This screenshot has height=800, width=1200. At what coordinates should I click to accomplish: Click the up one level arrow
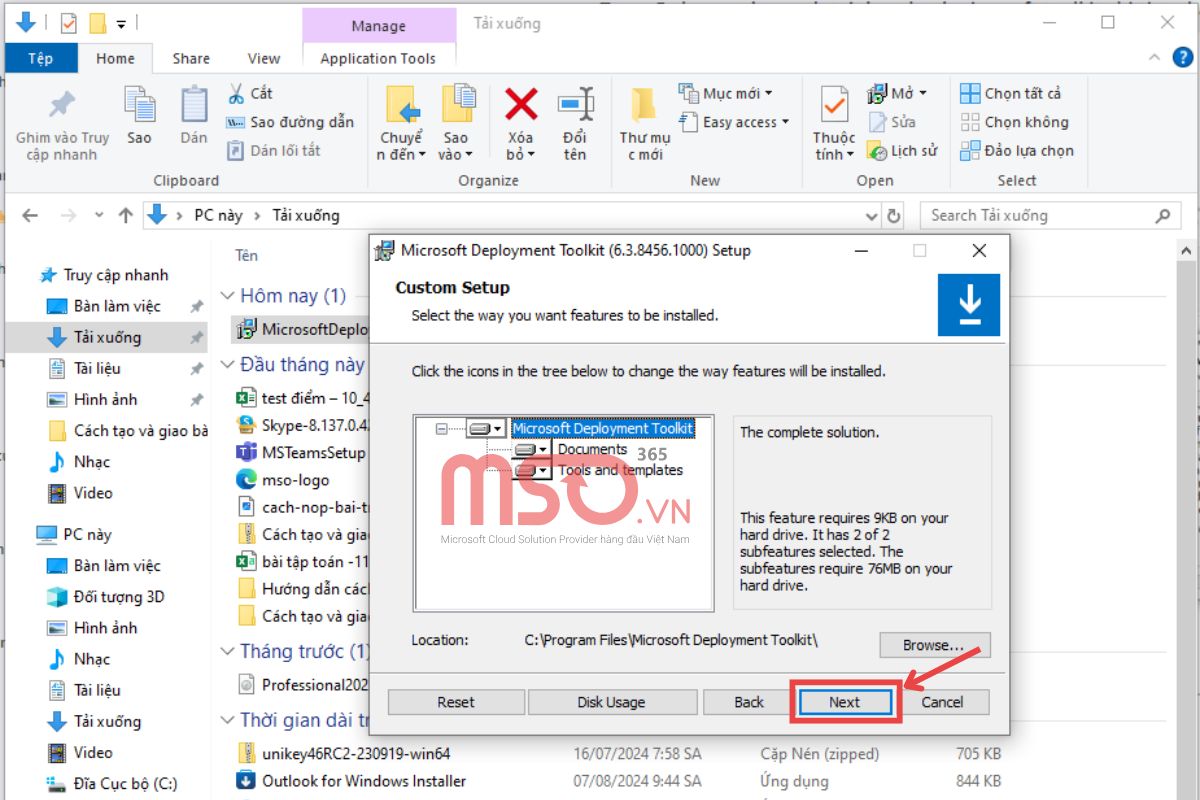point(125,215)
